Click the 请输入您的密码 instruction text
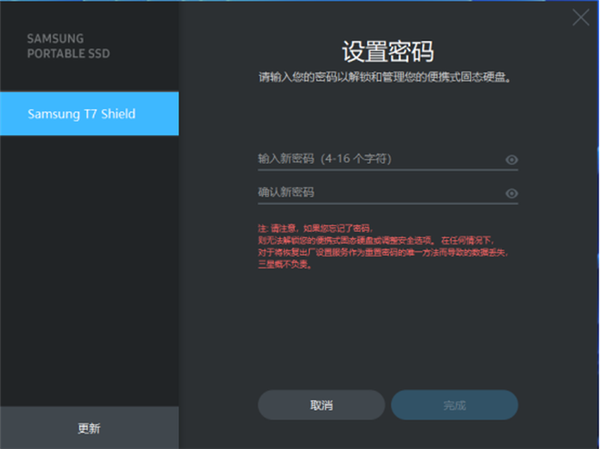This screenshot has height=449, width=600. tap(385, 77)
